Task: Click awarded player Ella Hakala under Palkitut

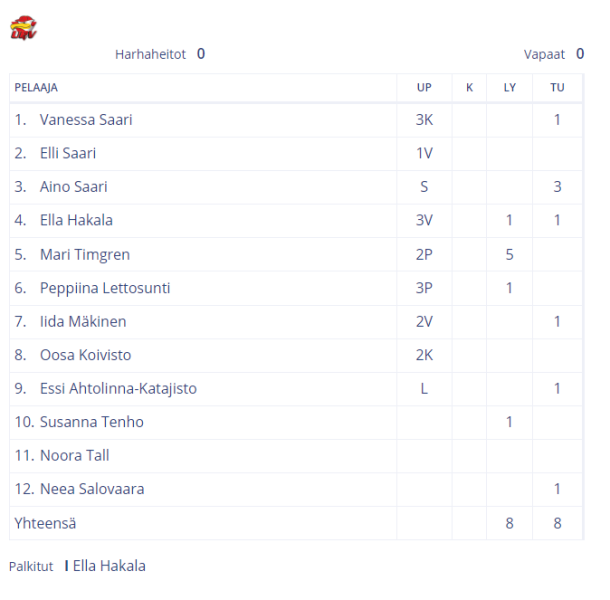Action: pos(109,566)
